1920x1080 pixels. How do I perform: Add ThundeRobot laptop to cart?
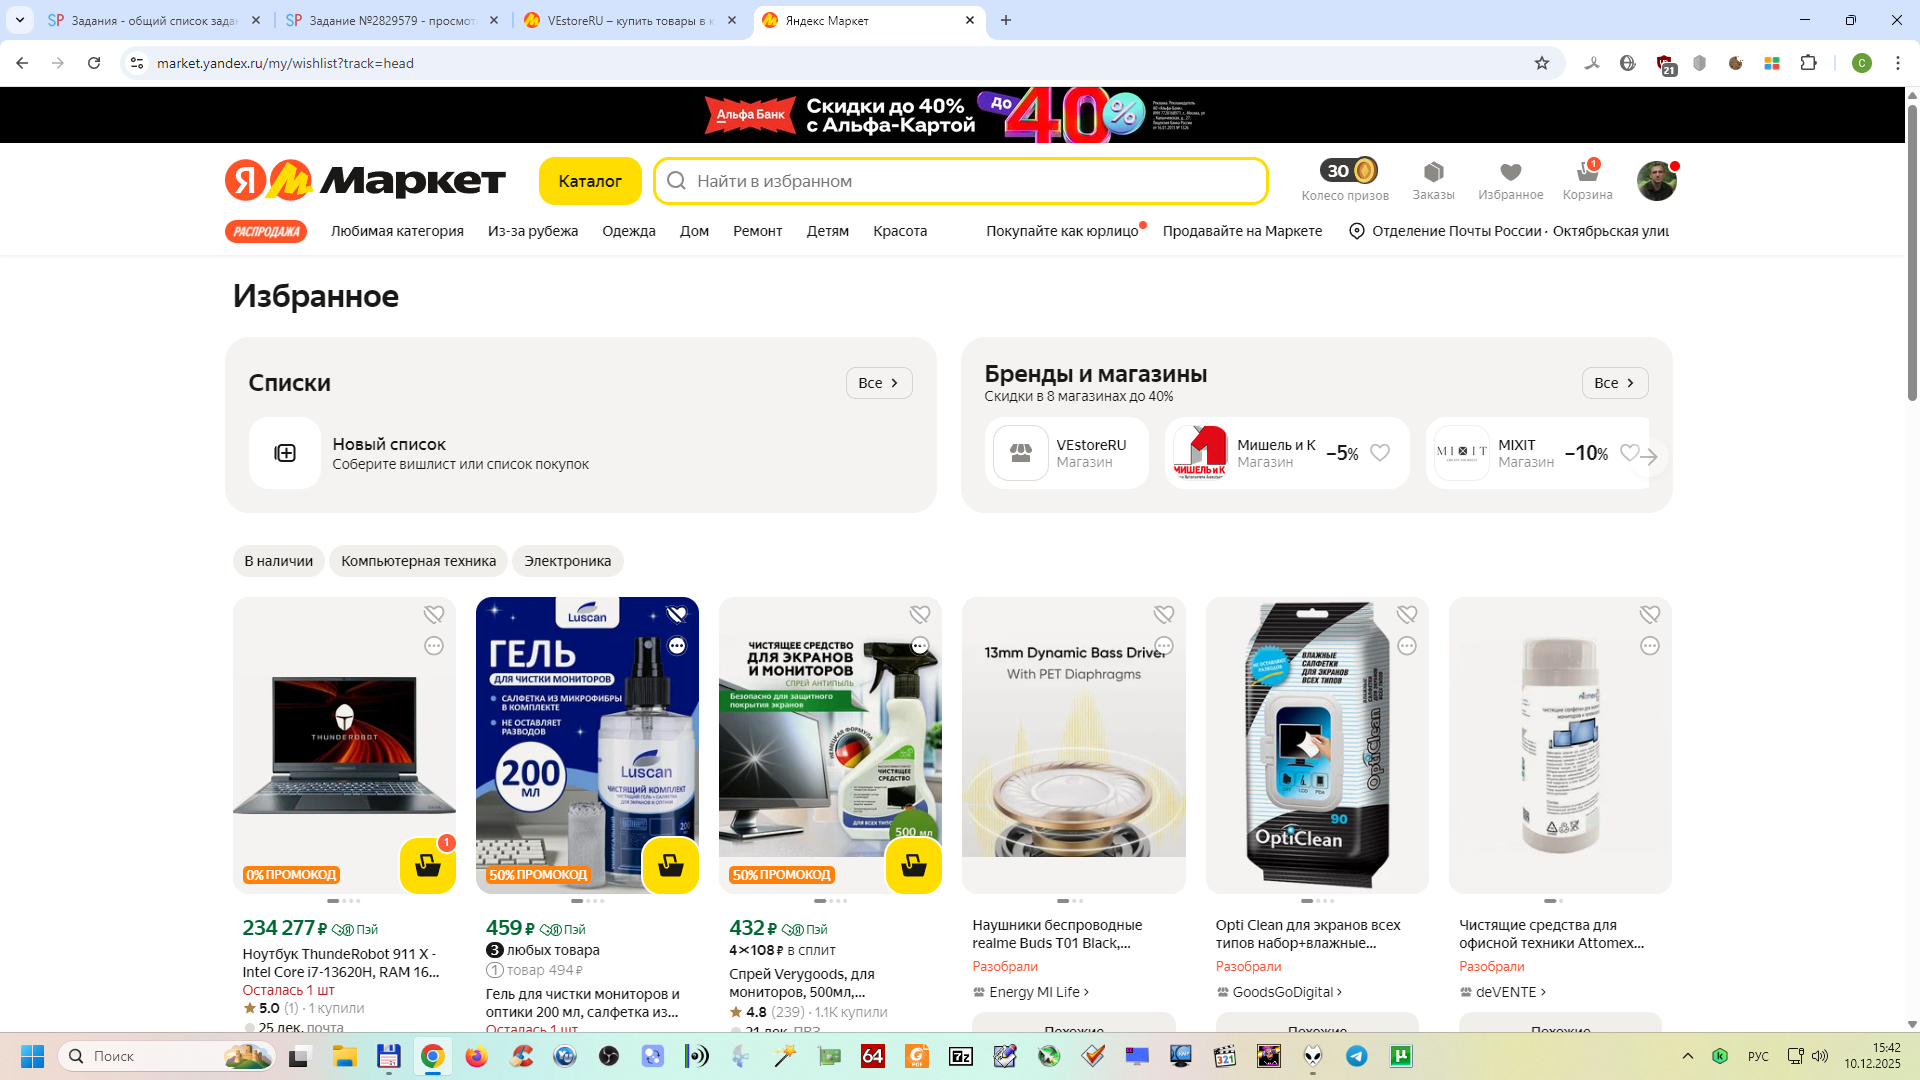[427, 865]
